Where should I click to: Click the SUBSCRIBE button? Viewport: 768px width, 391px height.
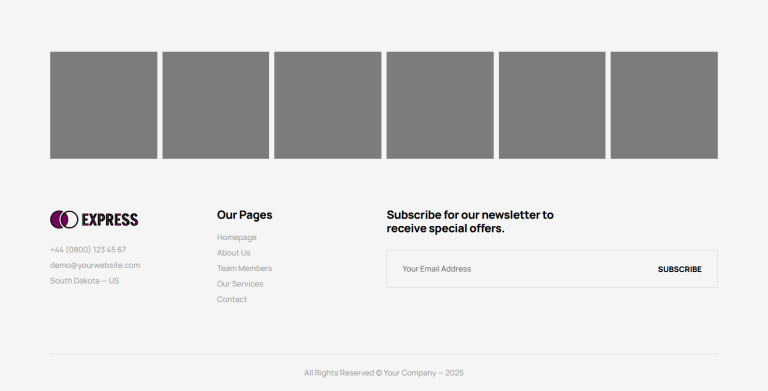[x=680, y=269]
